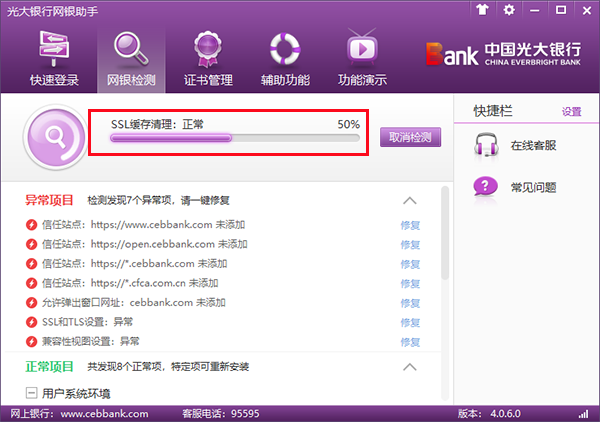Click 修复 link for *.cebbank.com
Screen dimensions: 600x422
(x=410, y=264)
